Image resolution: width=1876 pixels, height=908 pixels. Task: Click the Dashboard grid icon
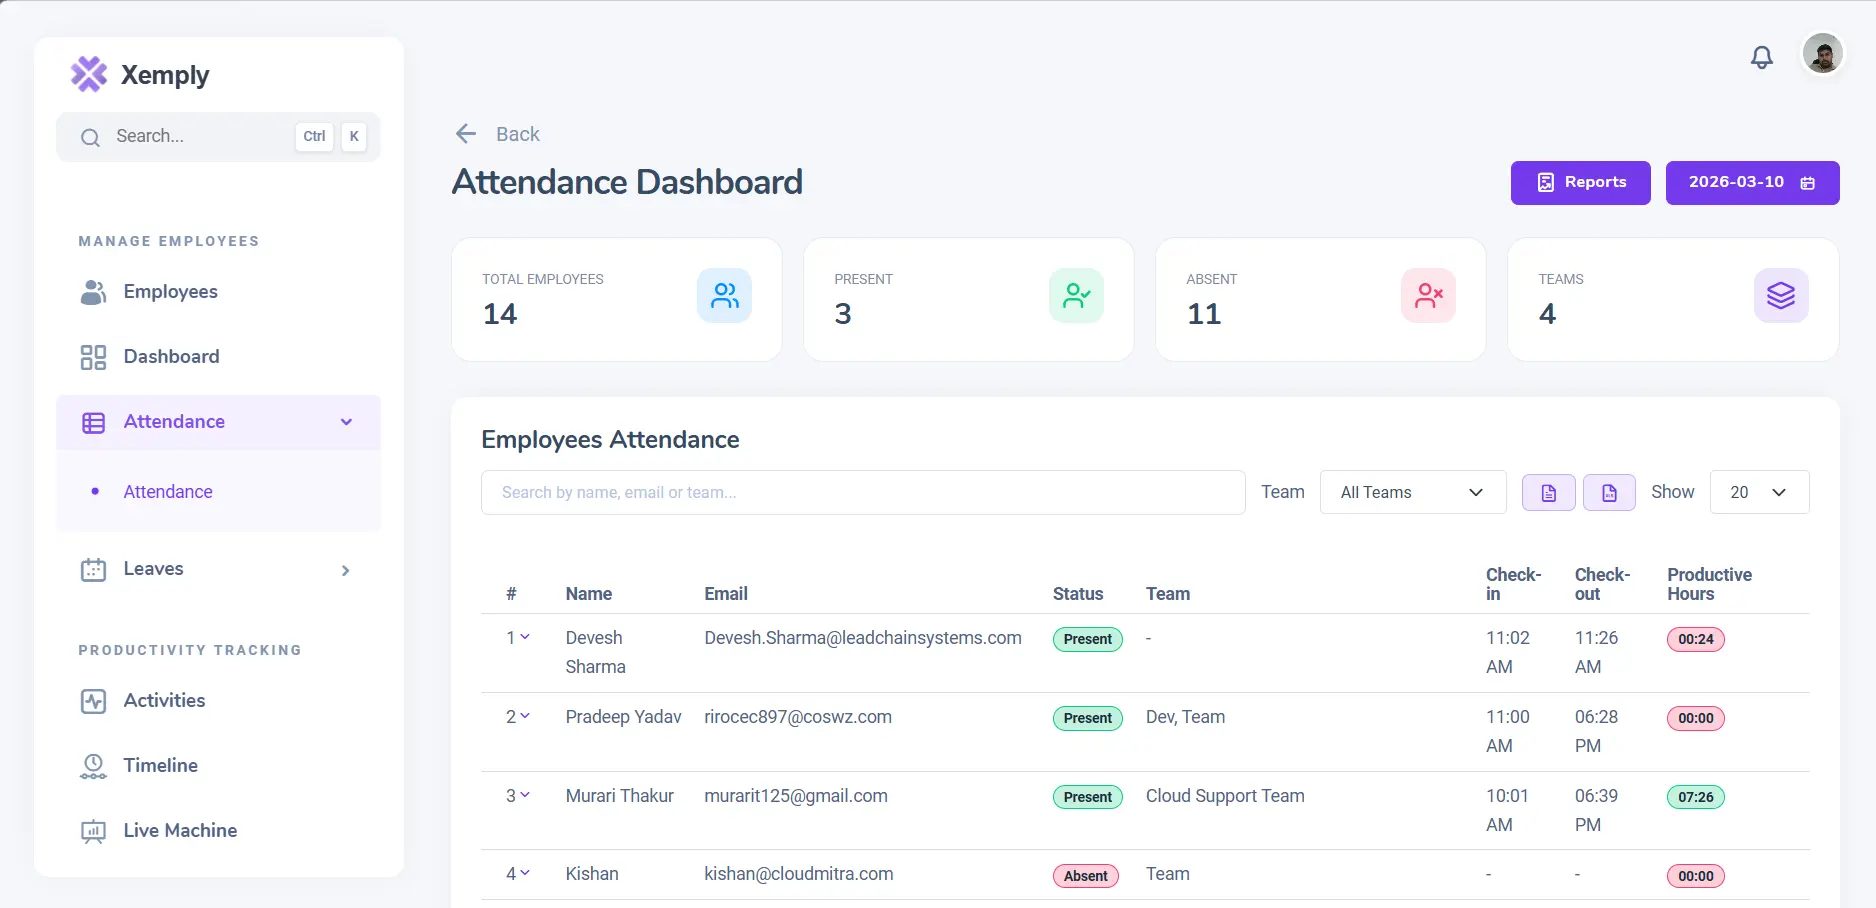[x=93, y=357]
